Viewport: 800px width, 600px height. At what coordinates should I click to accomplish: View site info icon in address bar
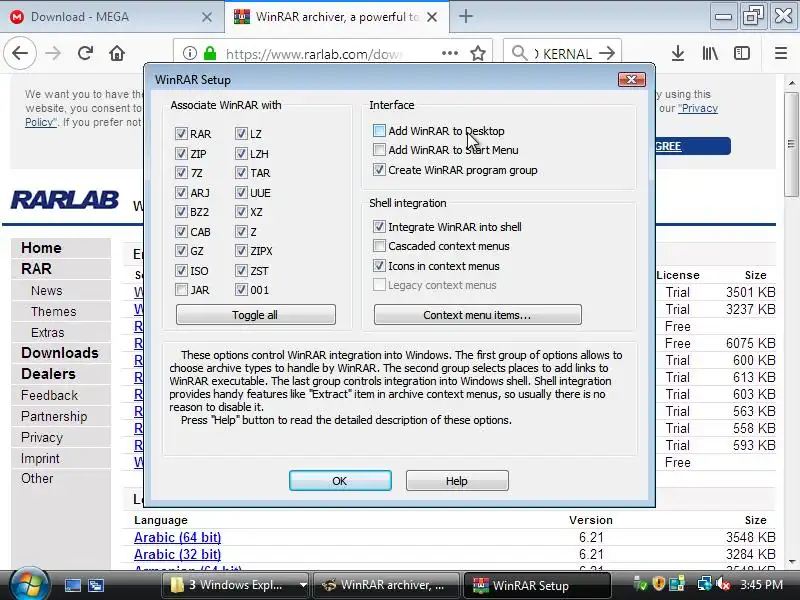190,53
